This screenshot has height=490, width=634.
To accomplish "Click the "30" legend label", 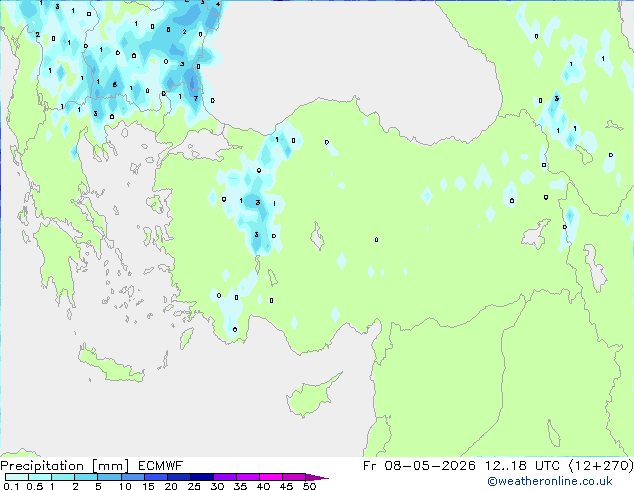I will pos(217,486).
